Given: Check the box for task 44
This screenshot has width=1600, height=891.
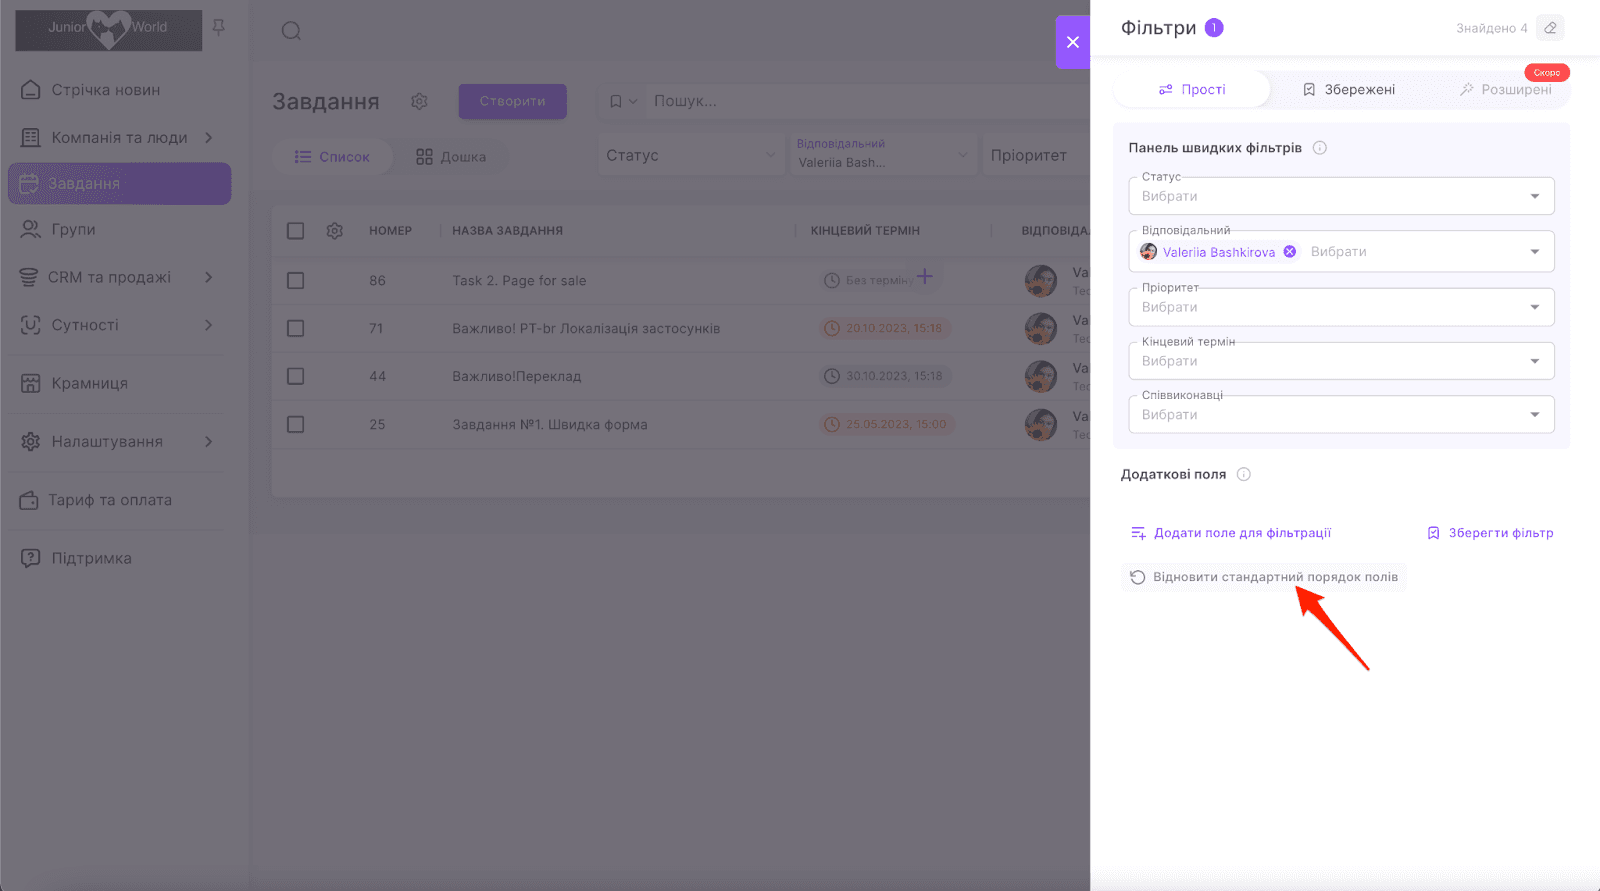Looking at the screenshot, I should coord(295,376).
